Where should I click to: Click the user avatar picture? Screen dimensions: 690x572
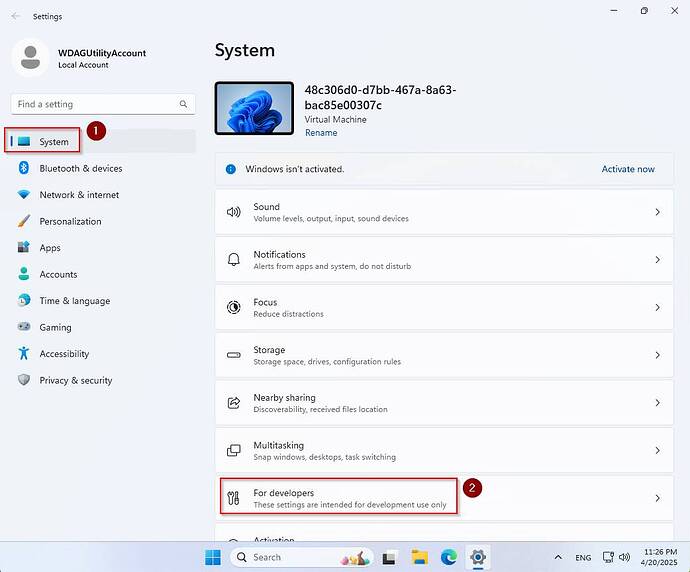click(30, 58)
